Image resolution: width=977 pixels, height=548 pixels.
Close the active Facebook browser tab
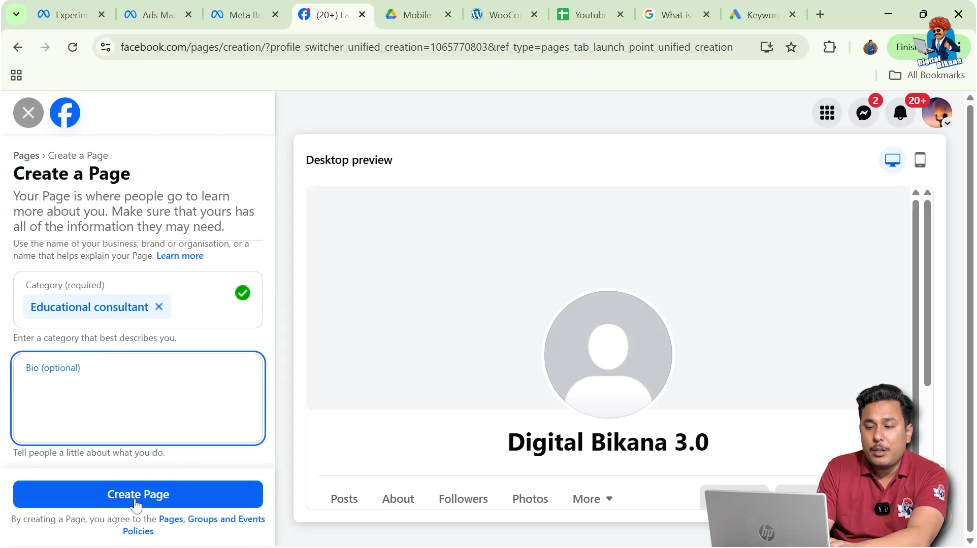pos(362,14)
